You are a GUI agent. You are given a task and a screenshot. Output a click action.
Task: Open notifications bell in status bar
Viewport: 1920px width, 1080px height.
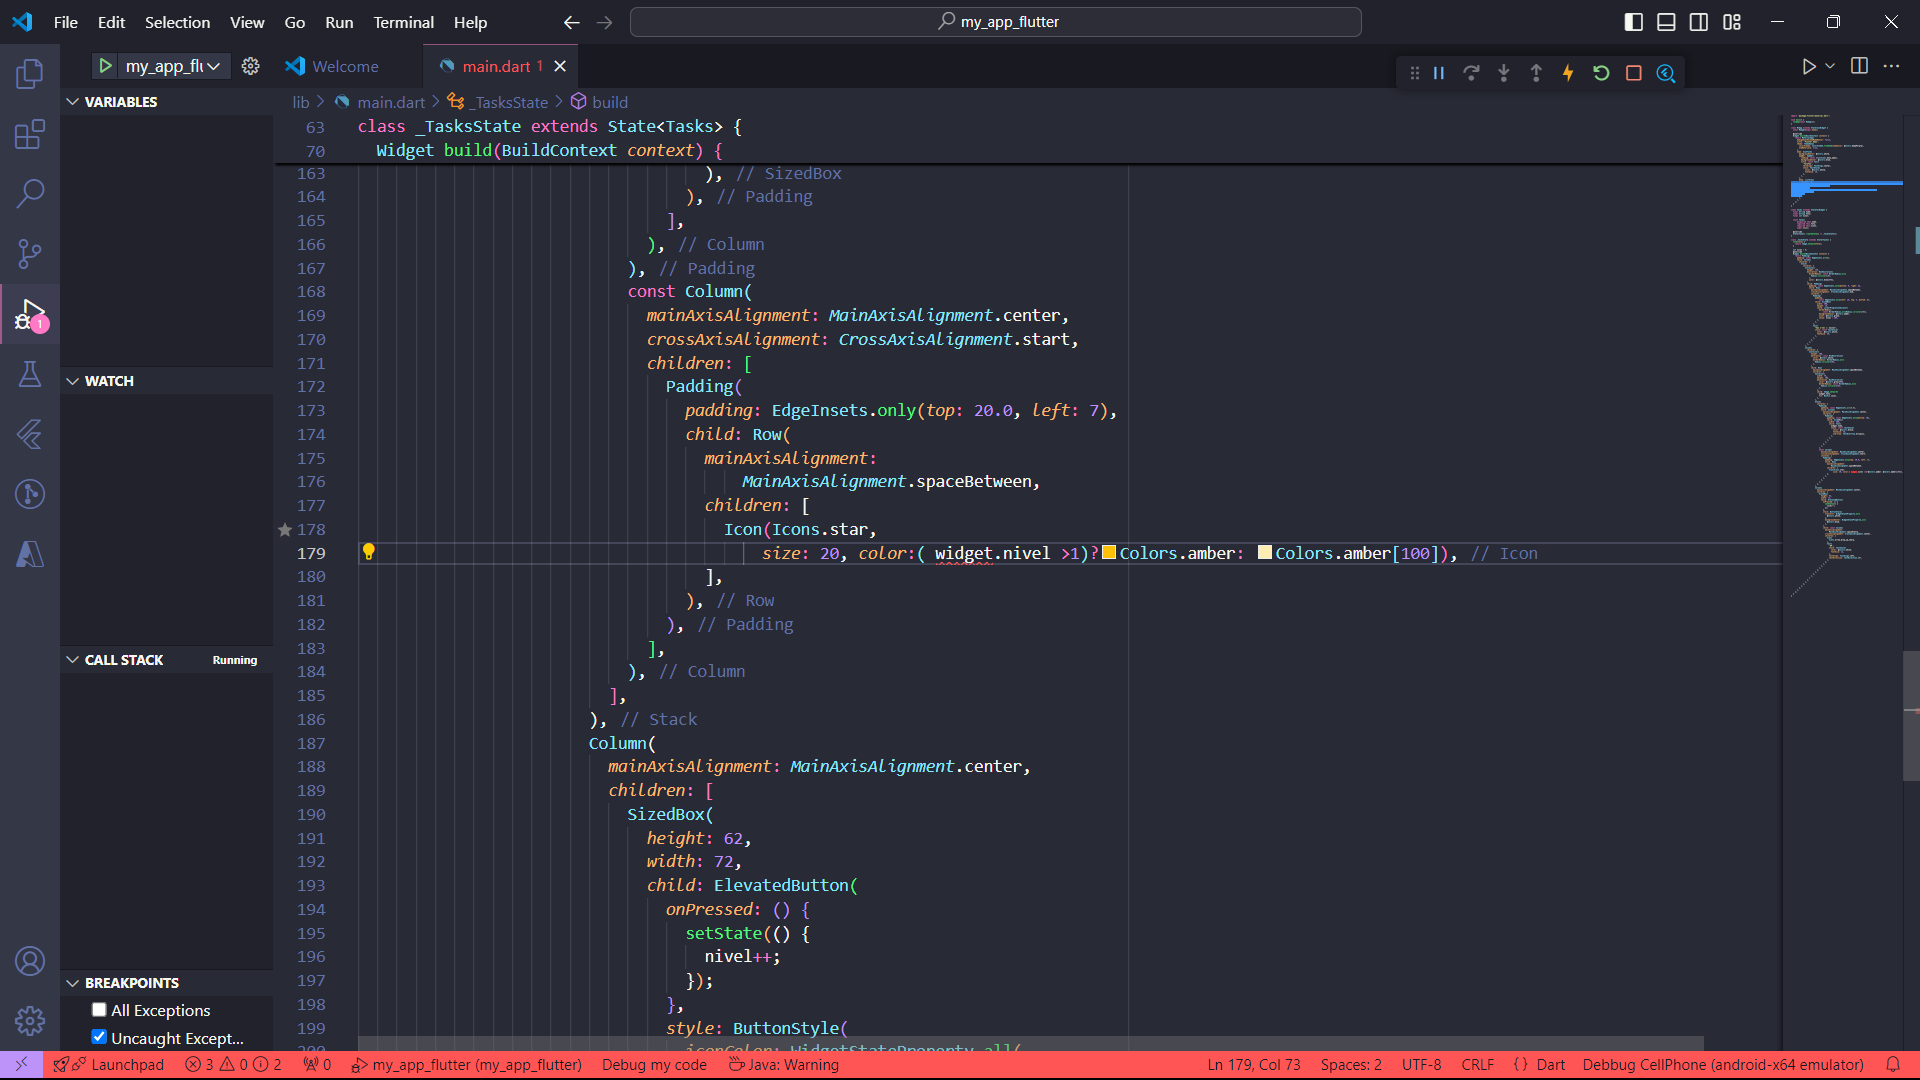1893,1065
